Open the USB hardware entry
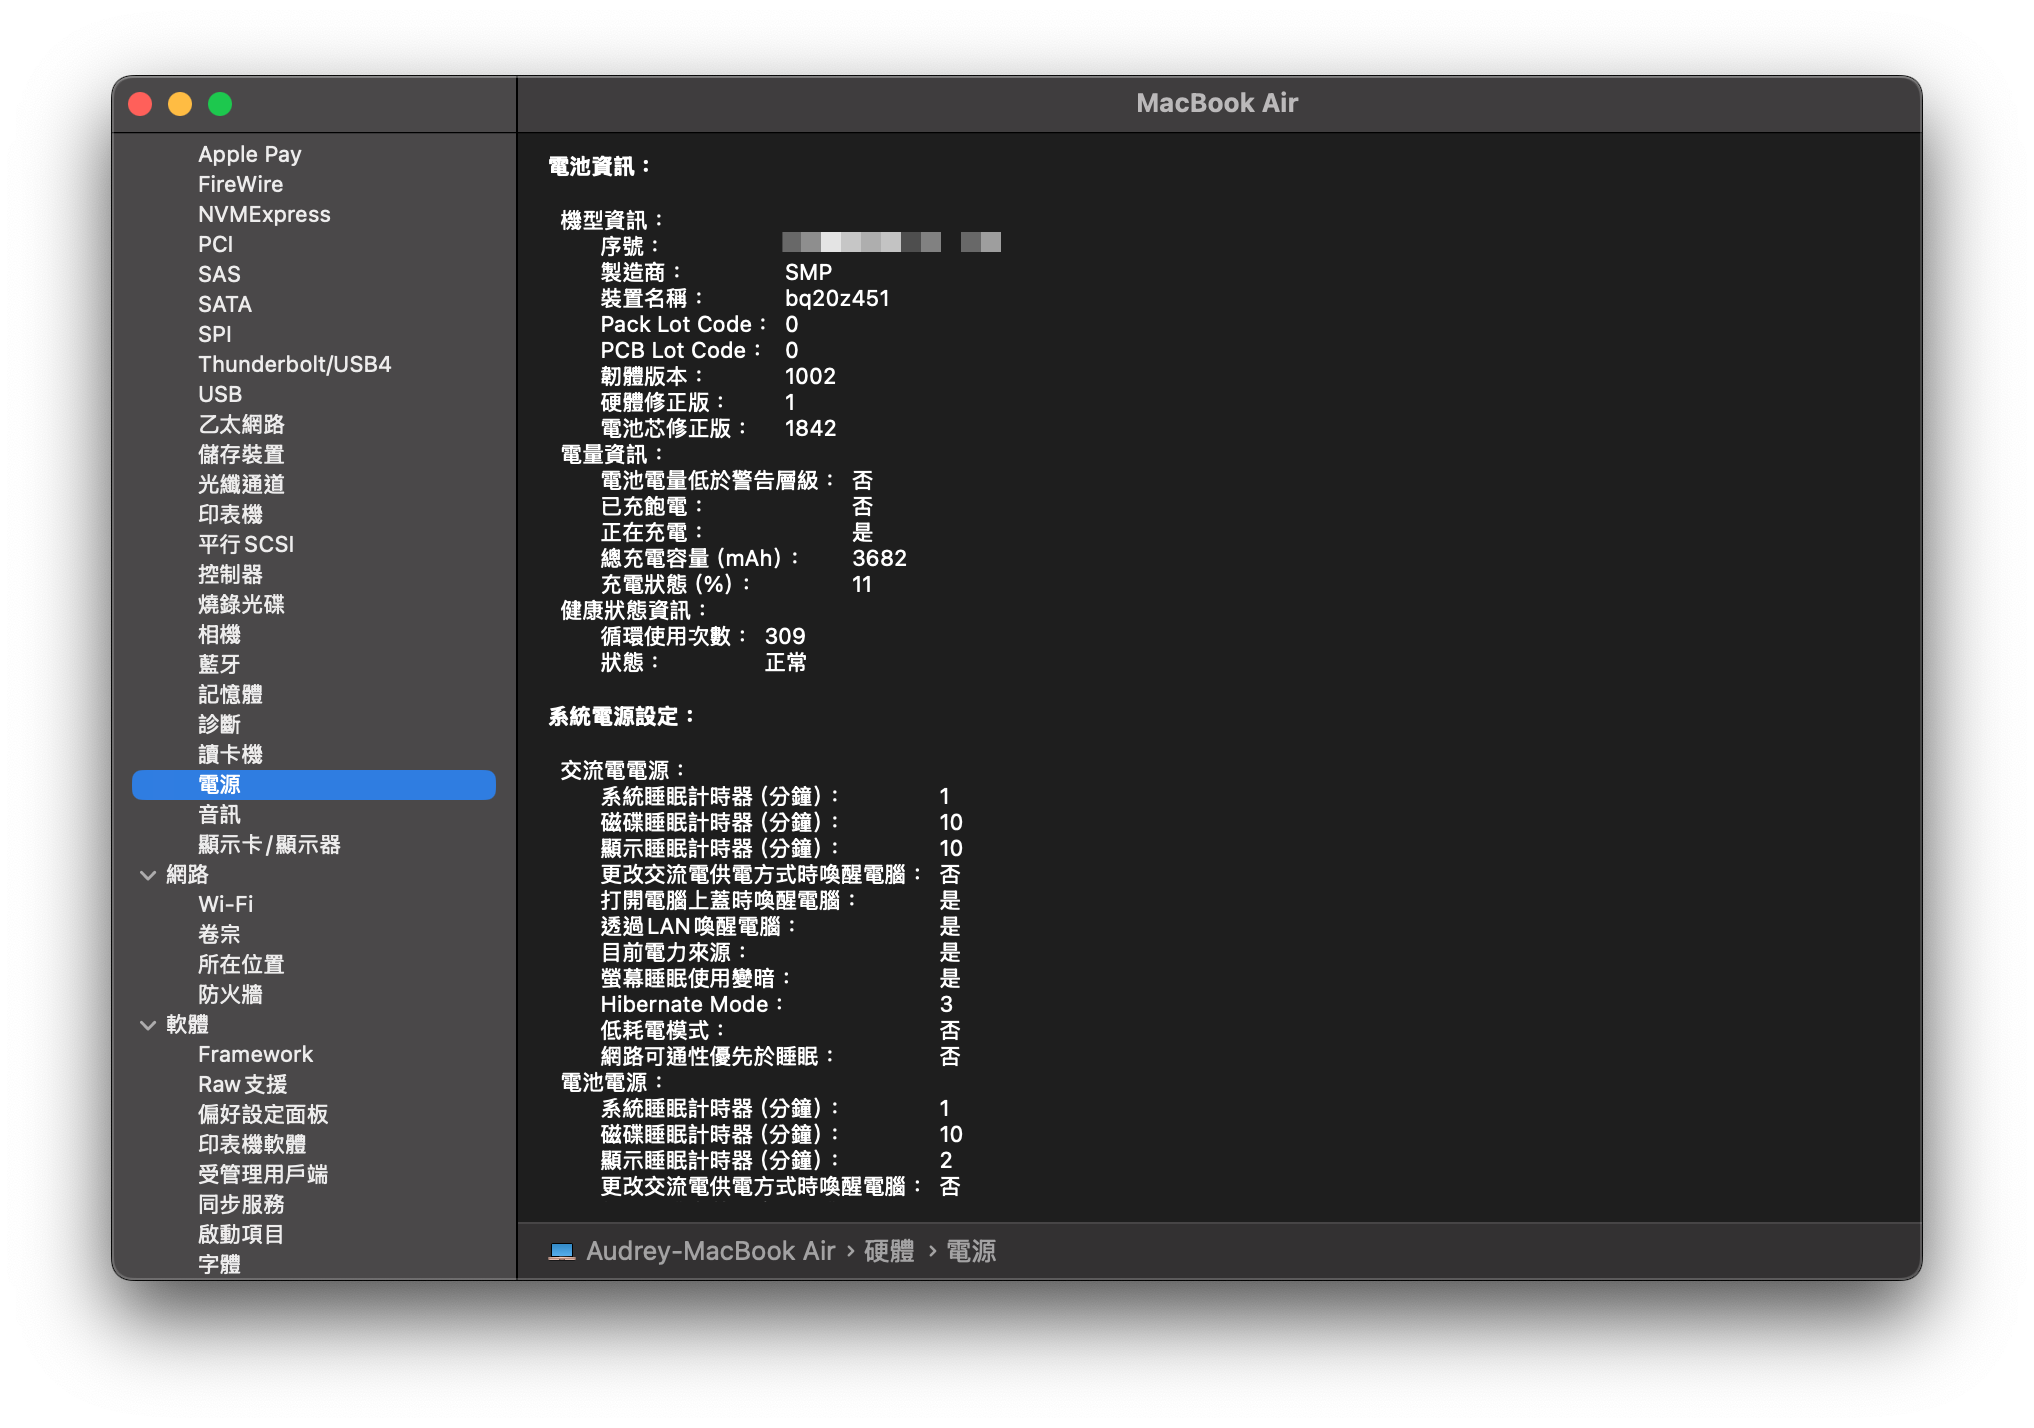The width and height of the screenshot is (2034, 1428). pyautogui.click(x=220, y=394)
